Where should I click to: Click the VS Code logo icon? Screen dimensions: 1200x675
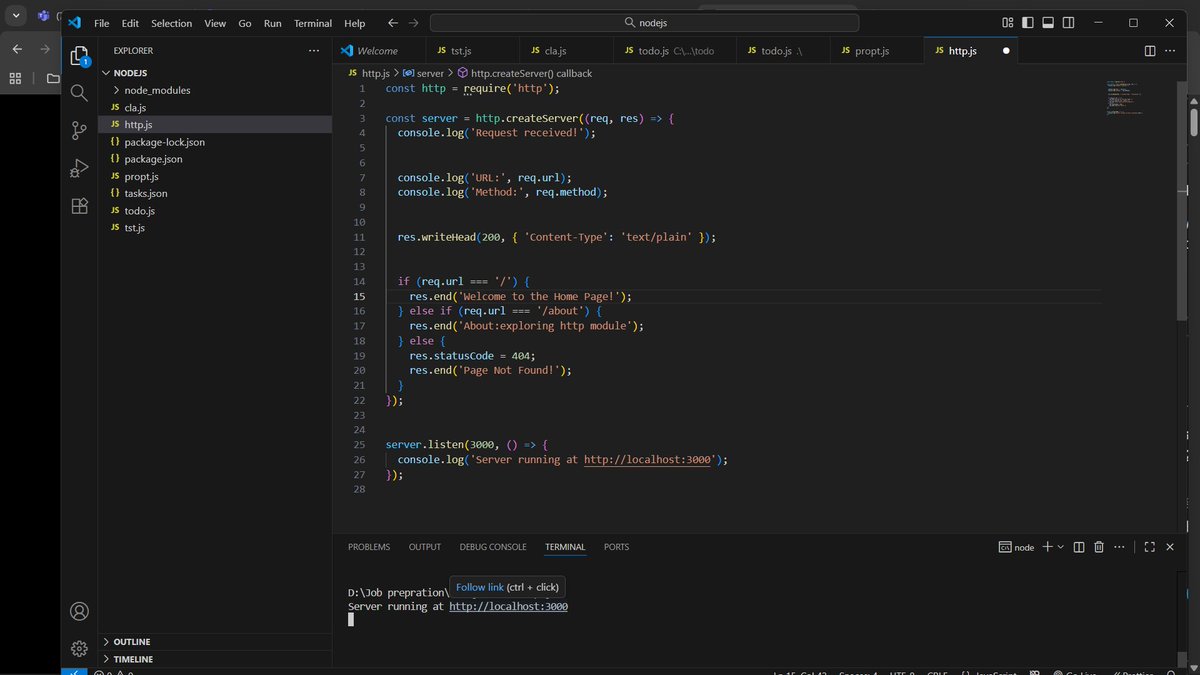[x=74, y=22]
